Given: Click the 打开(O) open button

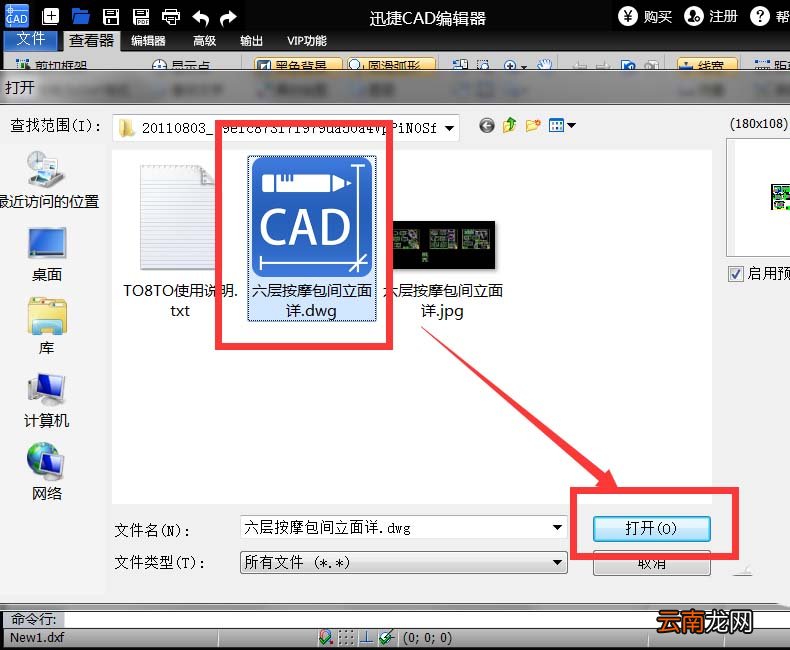Looking at the screenshot, I should 651,529.
